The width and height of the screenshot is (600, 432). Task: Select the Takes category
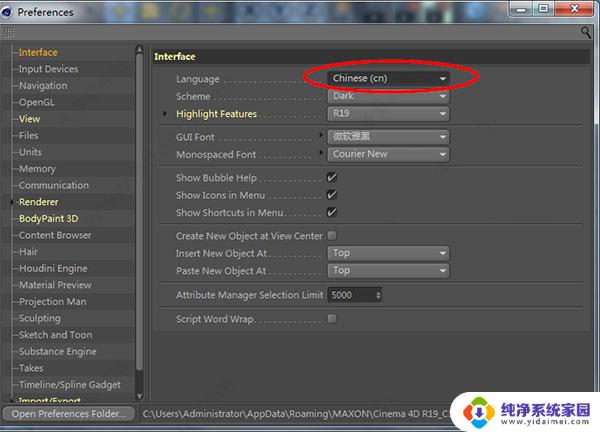[x=31, y=368]
